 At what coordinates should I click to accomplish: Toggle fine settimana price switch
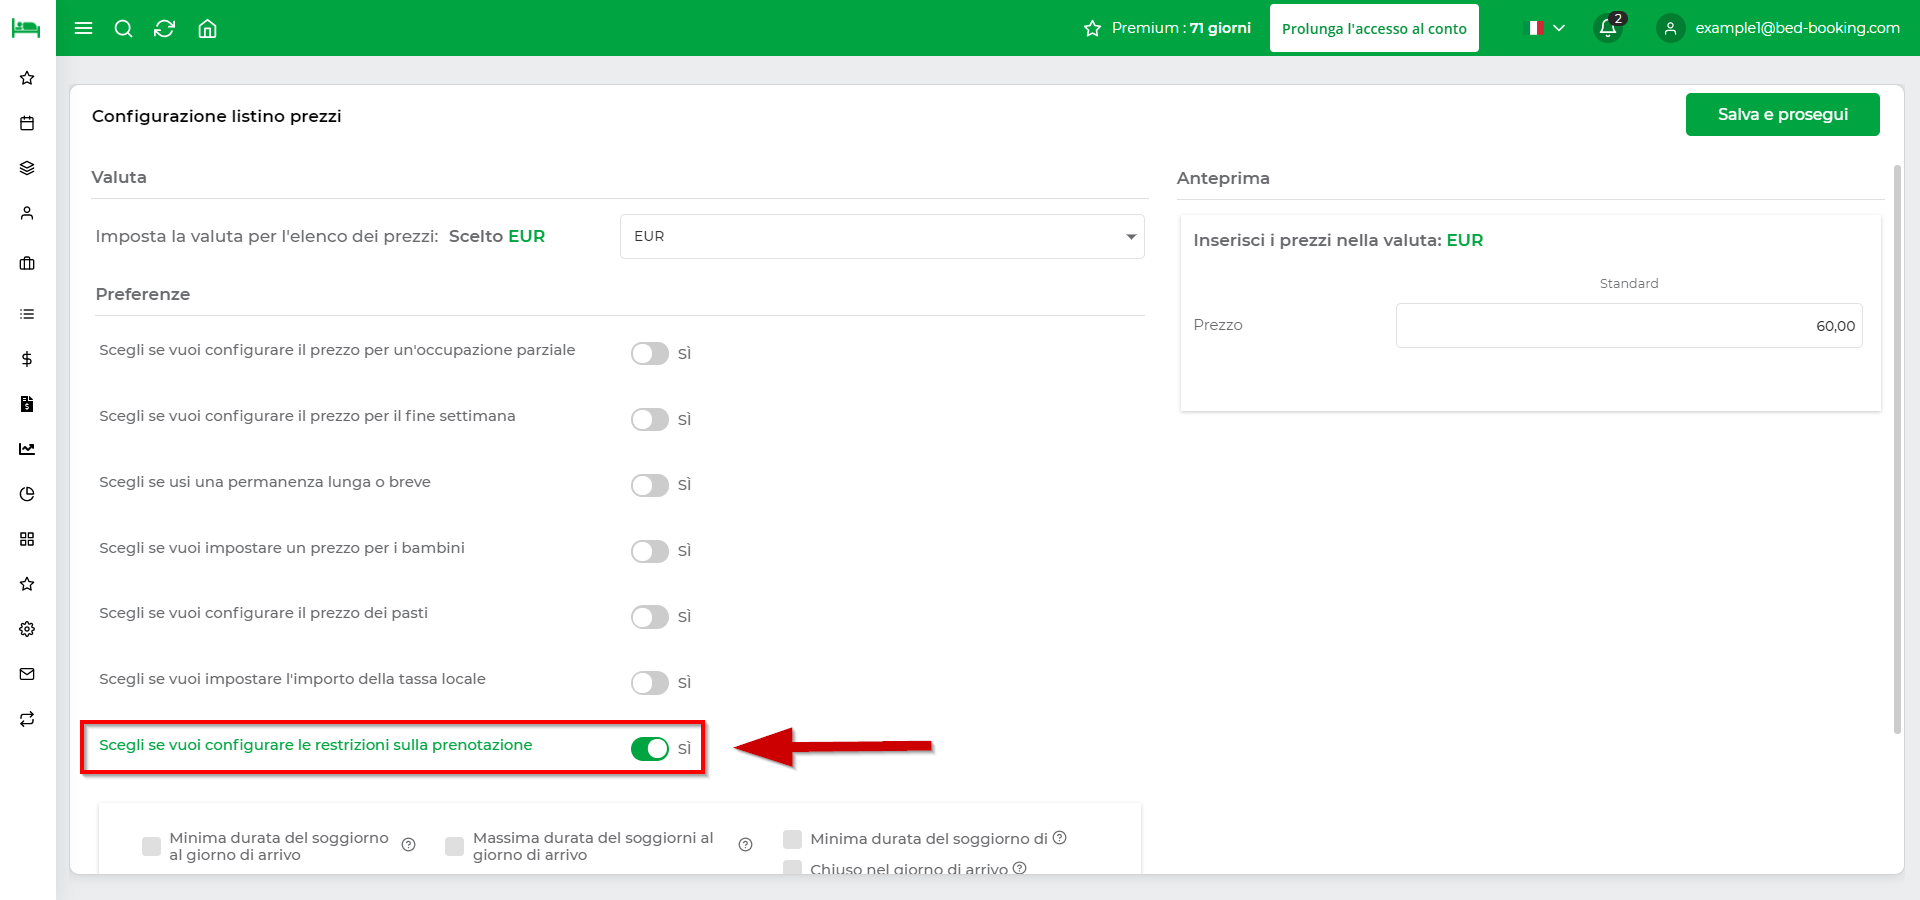[x=649, y=419]
